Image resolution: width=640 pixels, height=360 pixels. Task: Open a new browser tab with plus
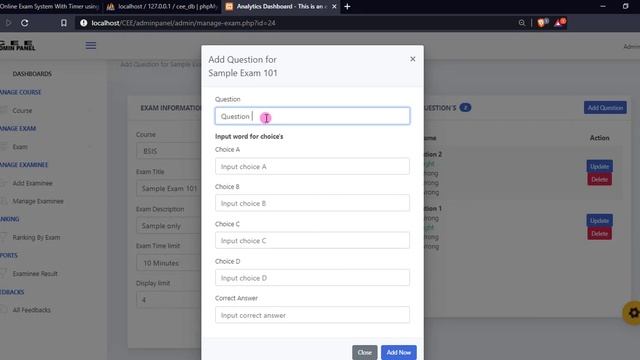(x=347, y=7)
